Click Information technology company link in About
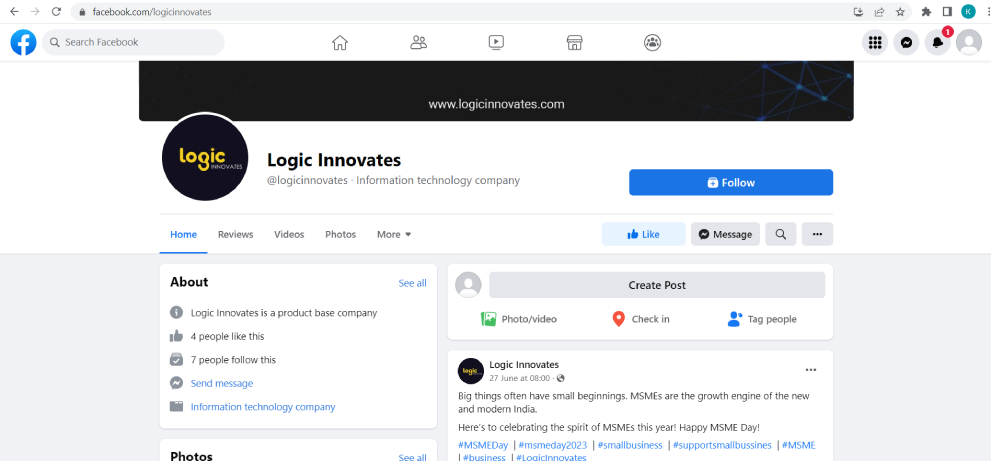This screenshot has height=461, width=991. click(263, 407)
